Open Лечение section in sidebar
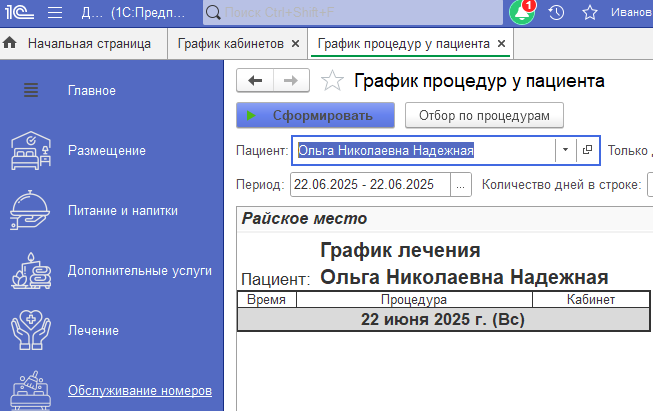653x411 pixels. pyautogui.click(x=93, y=330)
